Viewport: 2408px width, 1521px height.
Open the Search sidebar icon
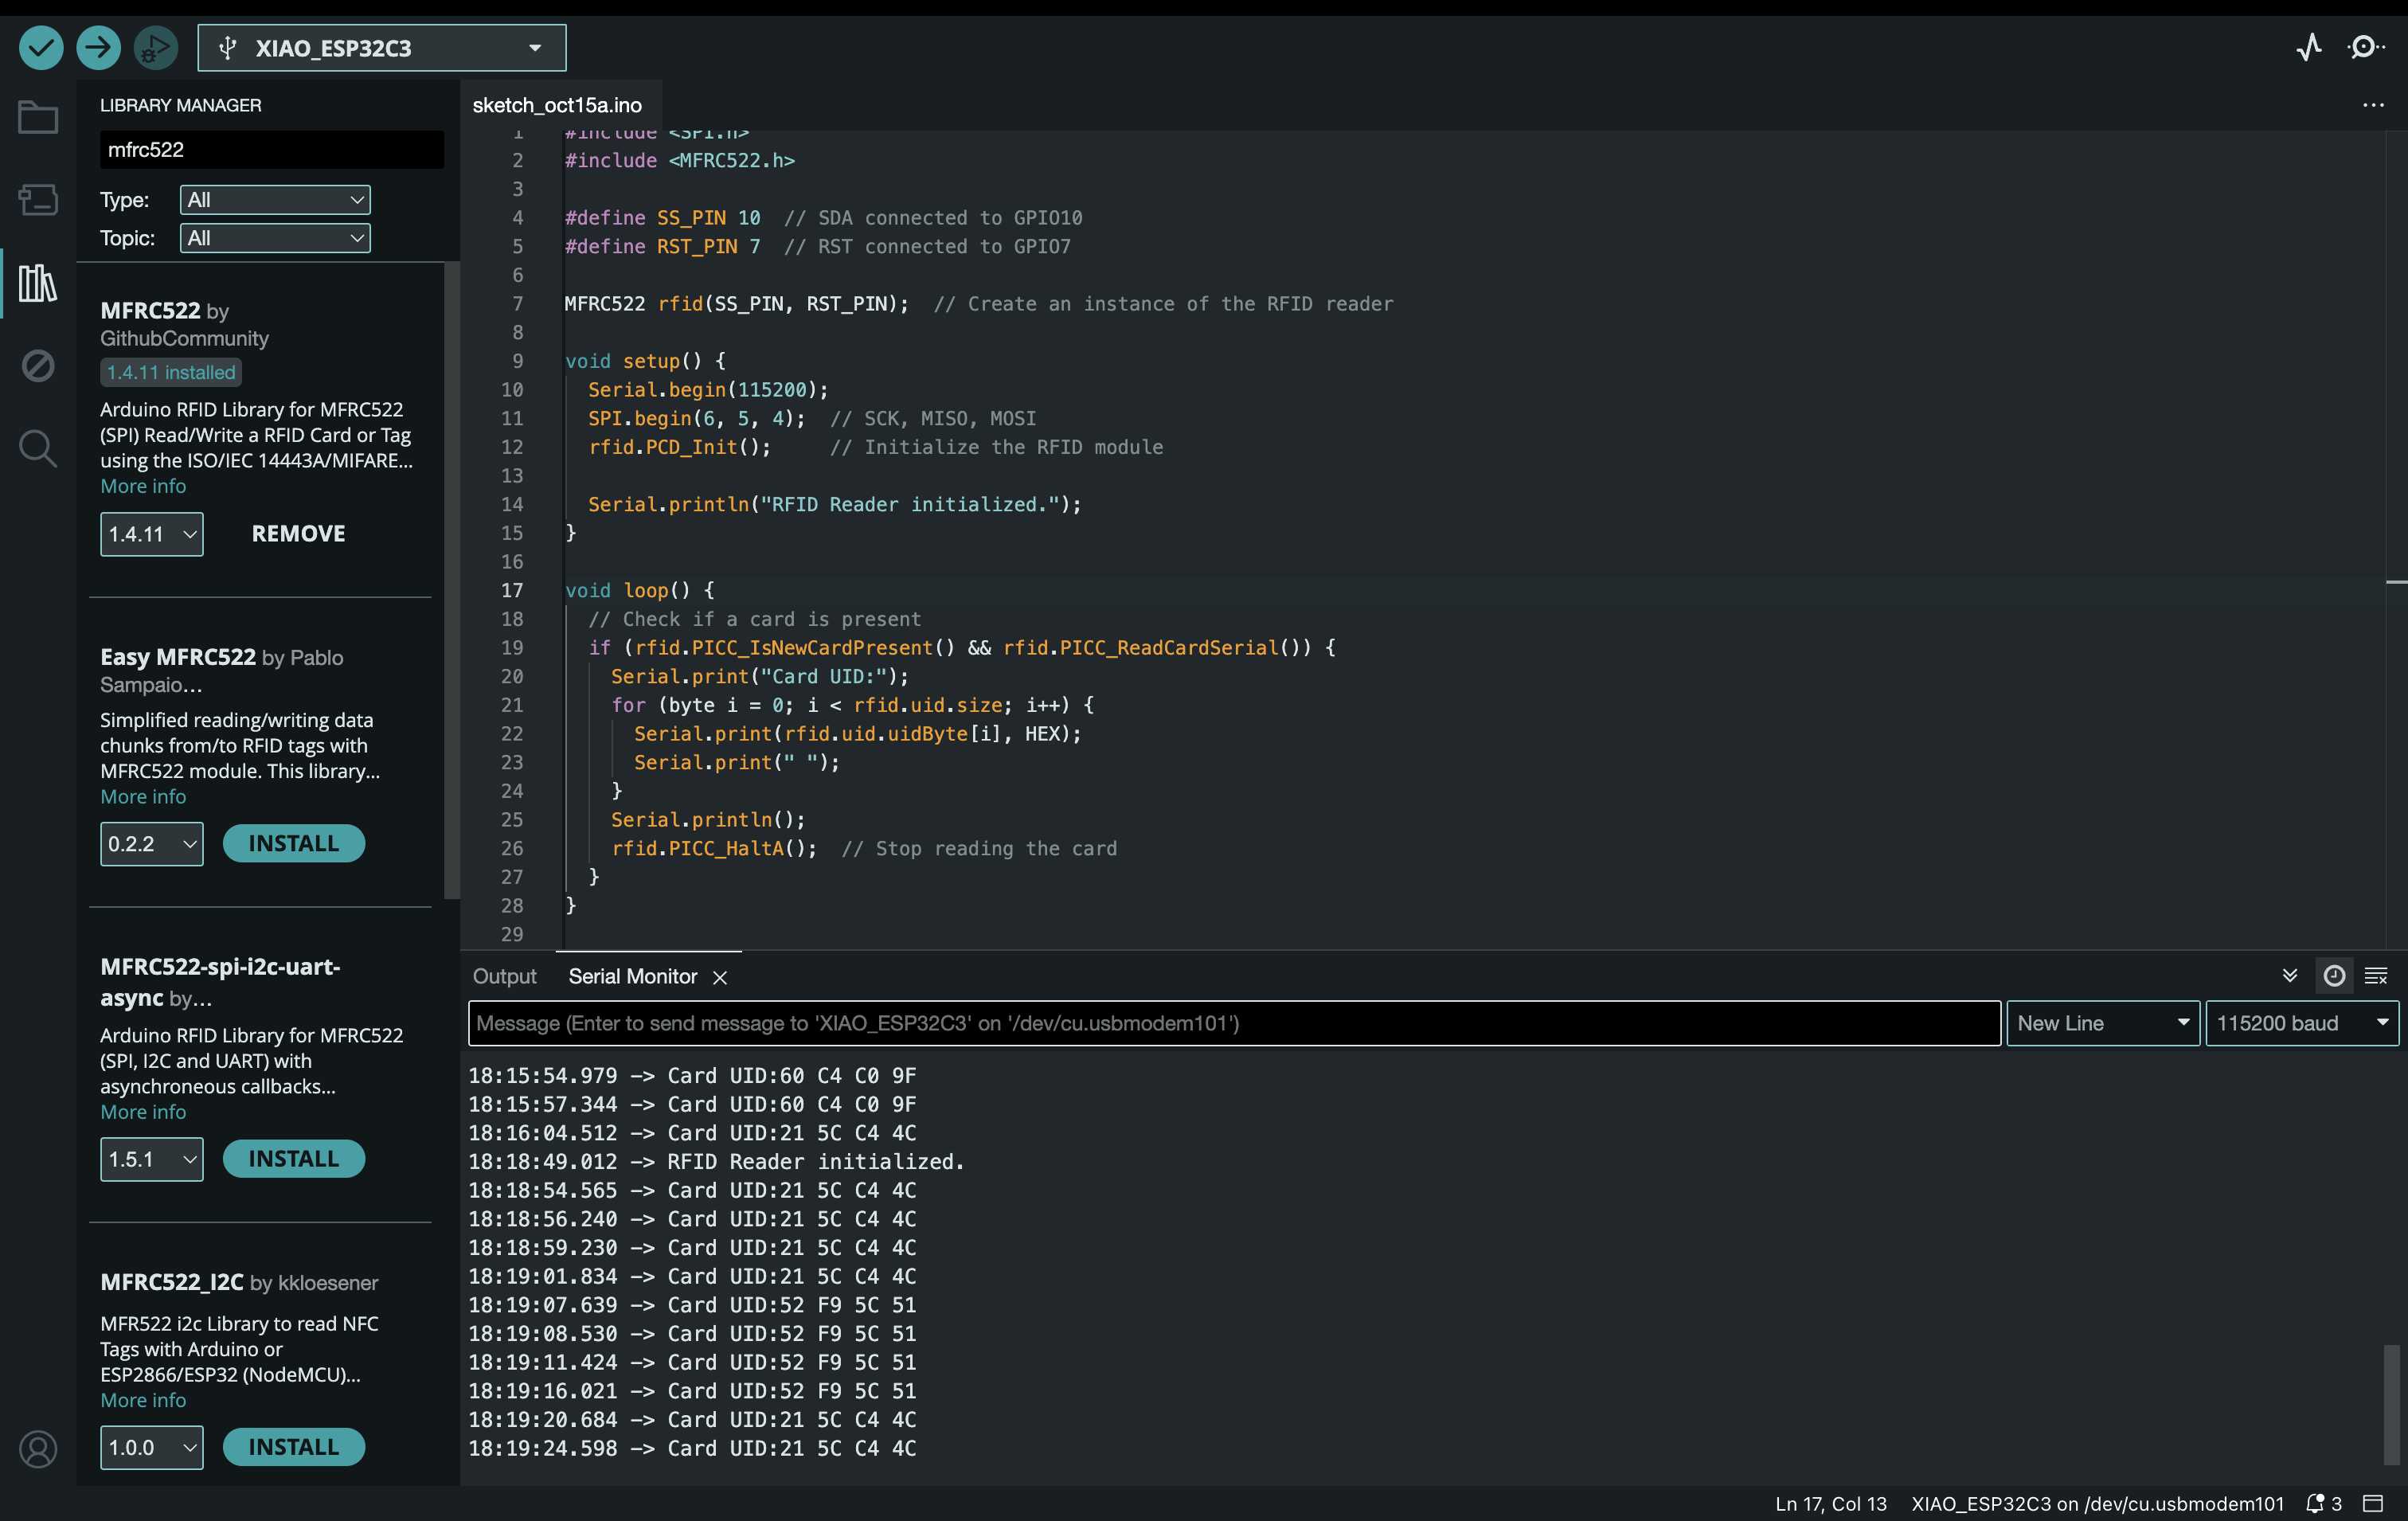(38, 448)
